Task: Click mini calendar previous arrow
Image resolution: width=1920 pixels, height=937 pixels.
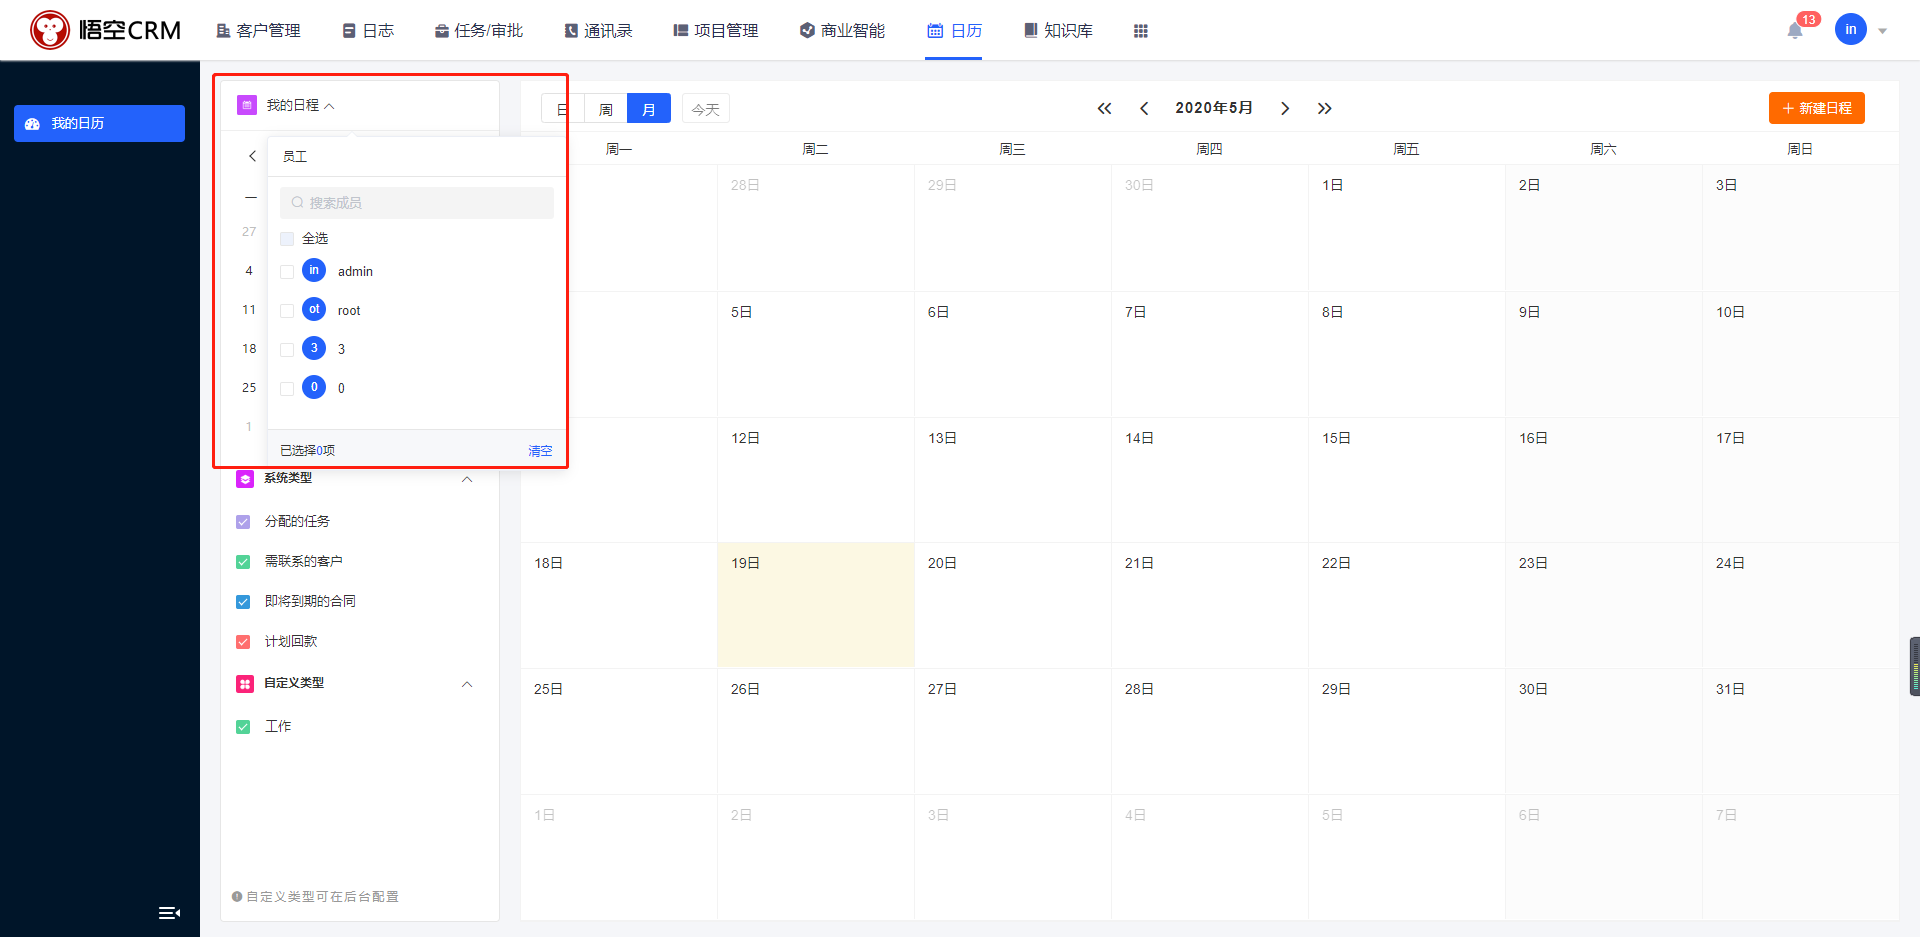Action: (252, 156)
